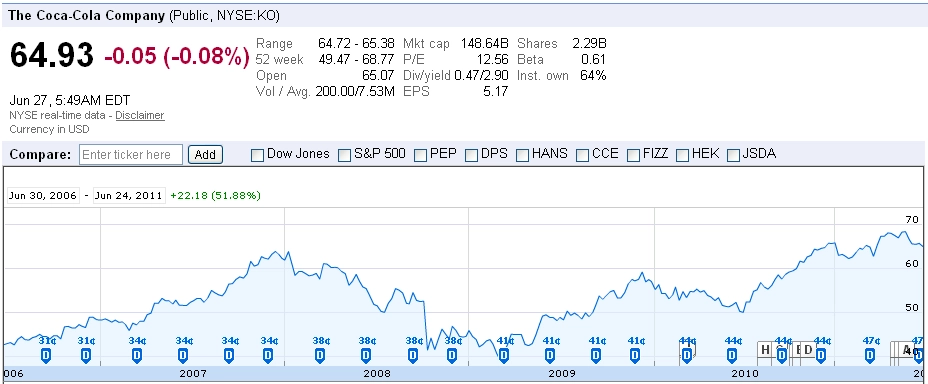Jump to 2007 on the timeline bar

[193, 373]
